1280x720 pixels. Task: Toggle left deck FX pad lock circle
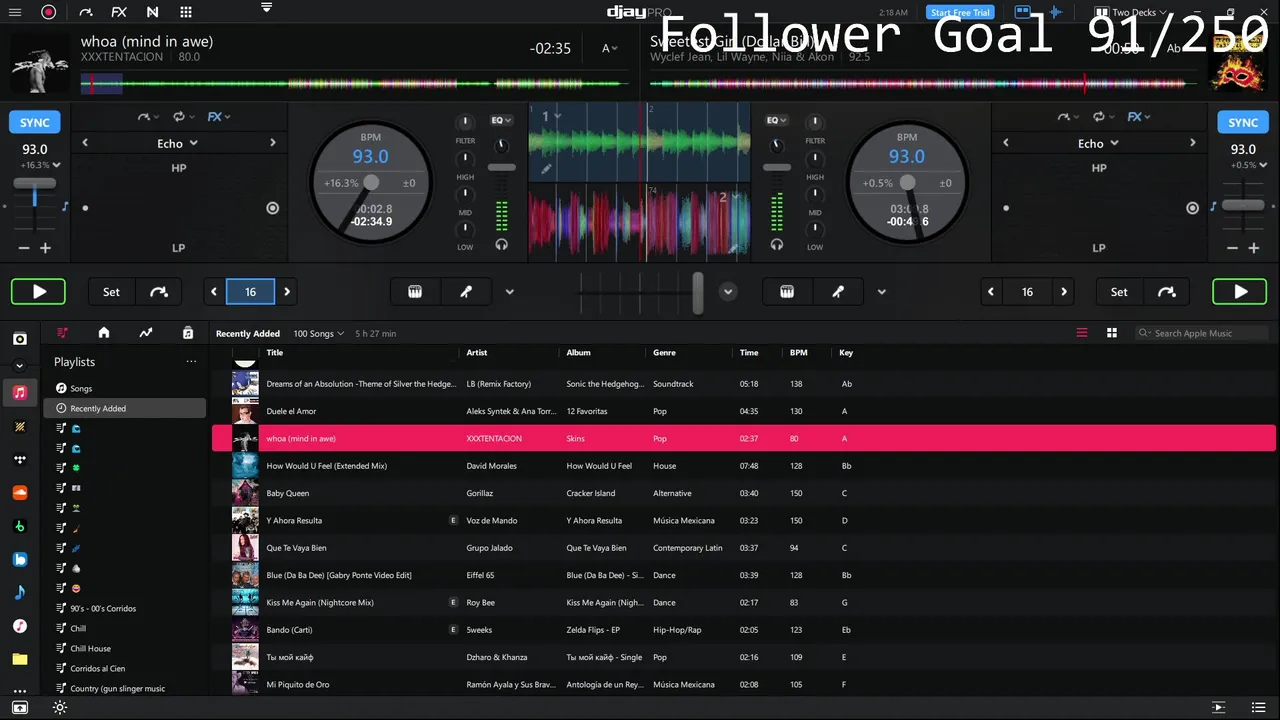click(x=272, y=208)
